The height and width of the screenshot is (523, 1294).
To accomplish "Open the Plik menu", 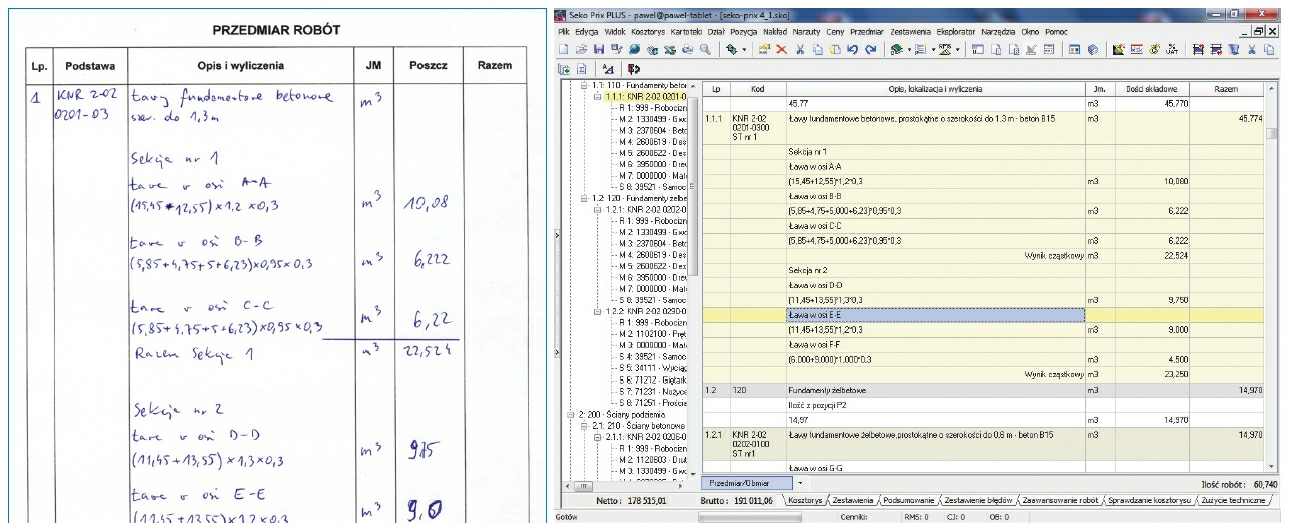I will [x=564, y=33].
